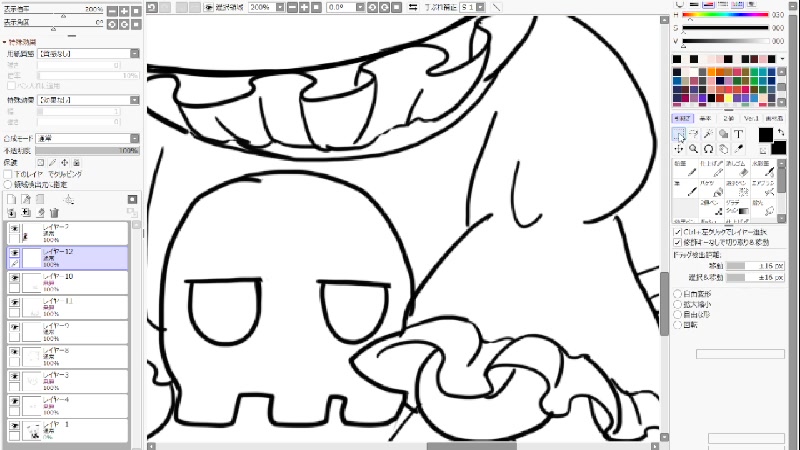The height and width of the screenshot is (450, 800).
Task: Pick the zoom magnifier tool
Action: [x=694, y=149]
